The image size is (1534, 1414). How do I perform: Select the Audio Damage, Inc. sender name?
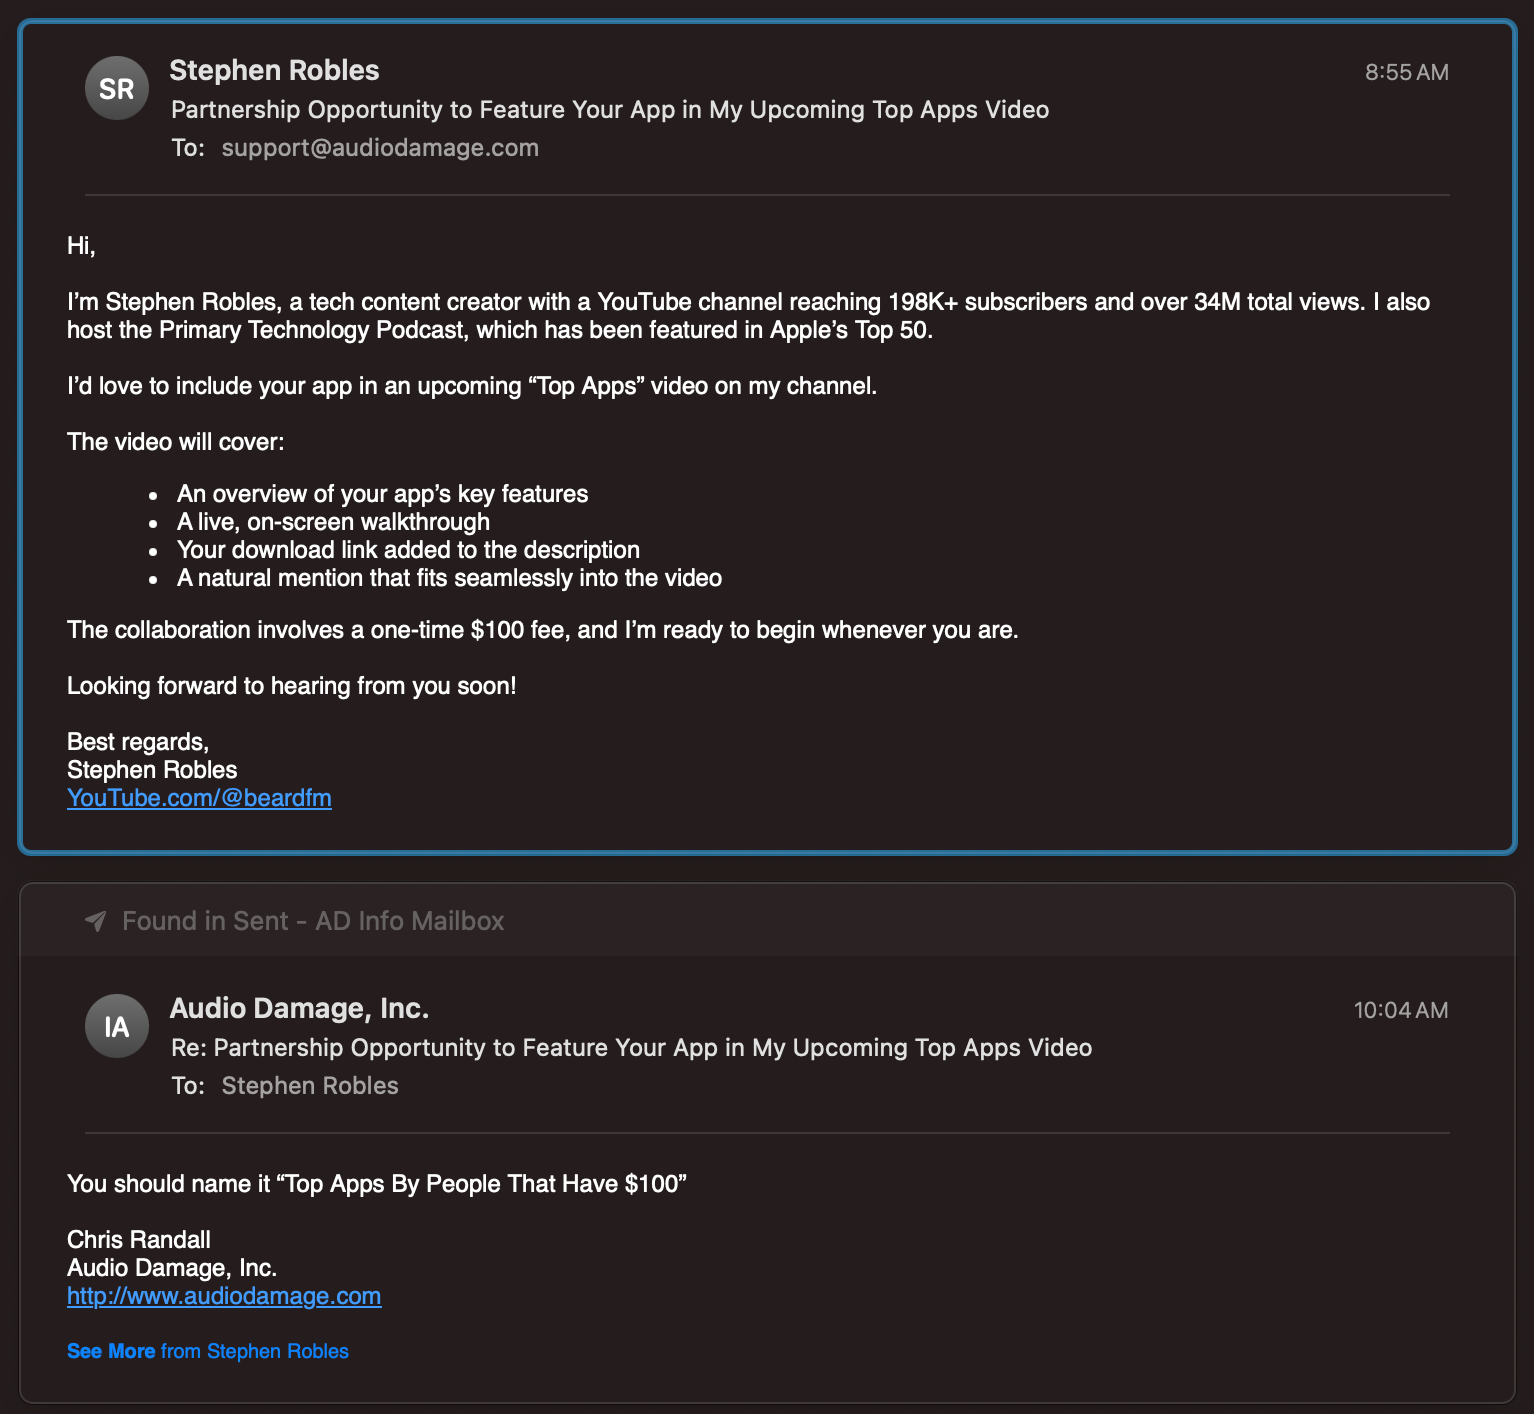[x=299, y=1008]
